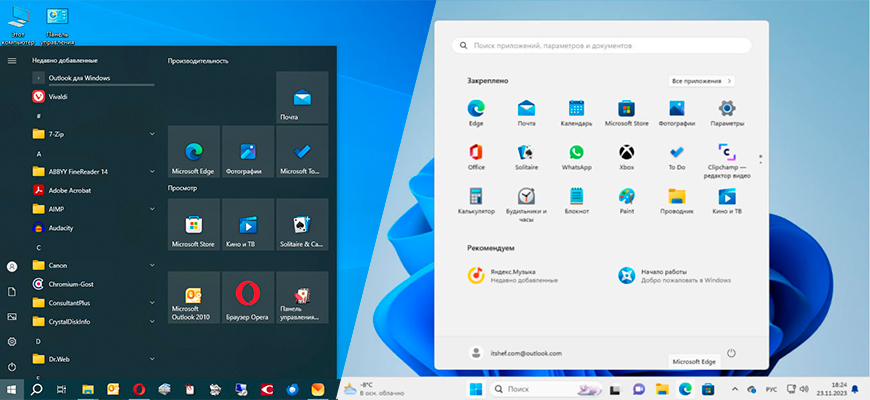870x400 pixels.
Task: Expand the Windows 10 Start hamburger menu
Action: point(12,60)
